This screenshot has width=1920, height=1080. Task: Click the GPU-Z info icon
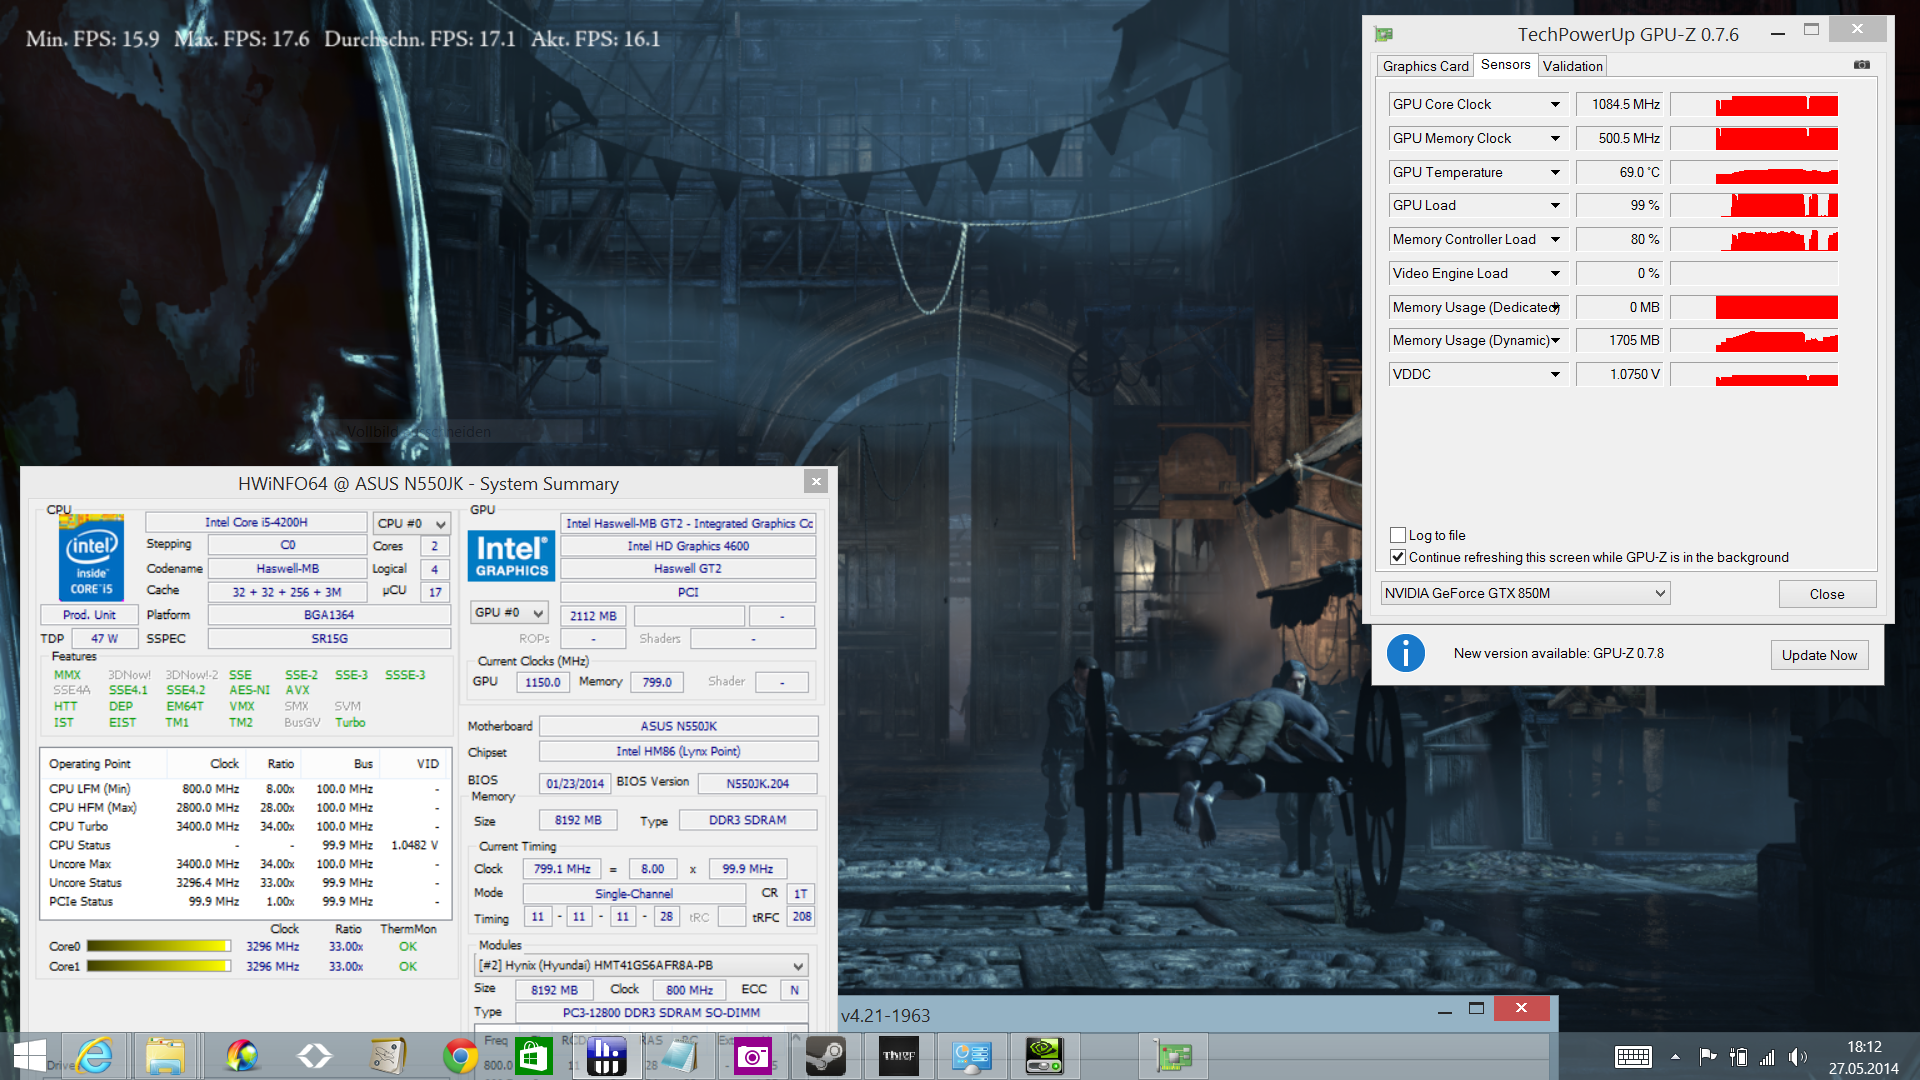1405,654
